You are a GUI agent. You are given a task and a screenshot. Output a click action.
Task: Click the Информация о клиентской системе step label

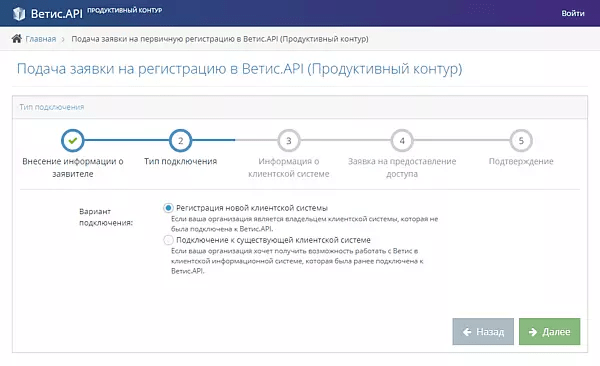(289, 168)
